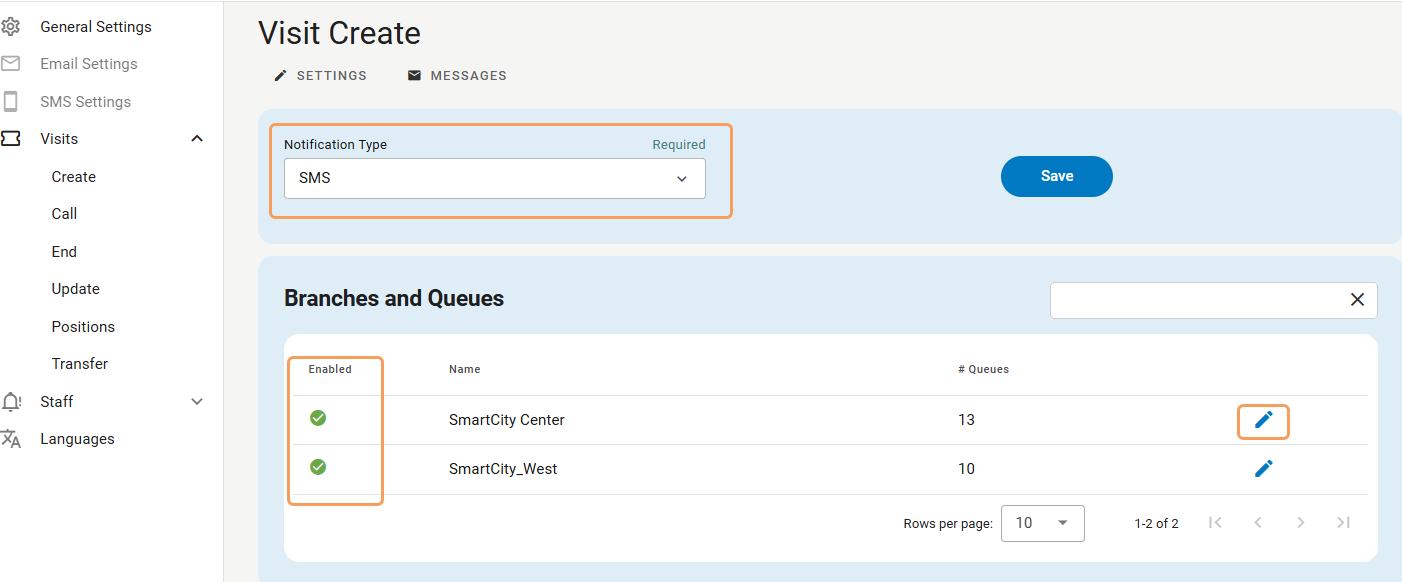Go to next page of branches
The height and width of the screenshot is (582, 1402).
[x=1300, y=522]
